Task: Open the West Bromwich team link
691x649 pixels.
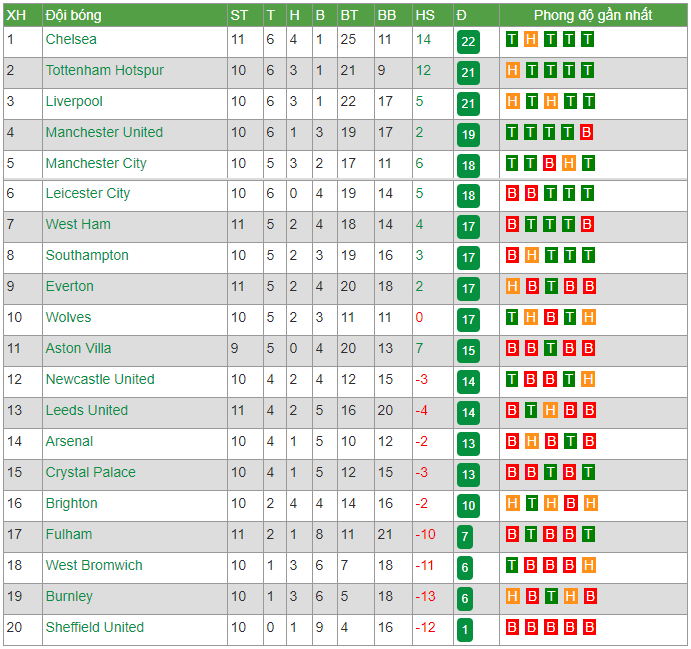Action: click(94, 565)
